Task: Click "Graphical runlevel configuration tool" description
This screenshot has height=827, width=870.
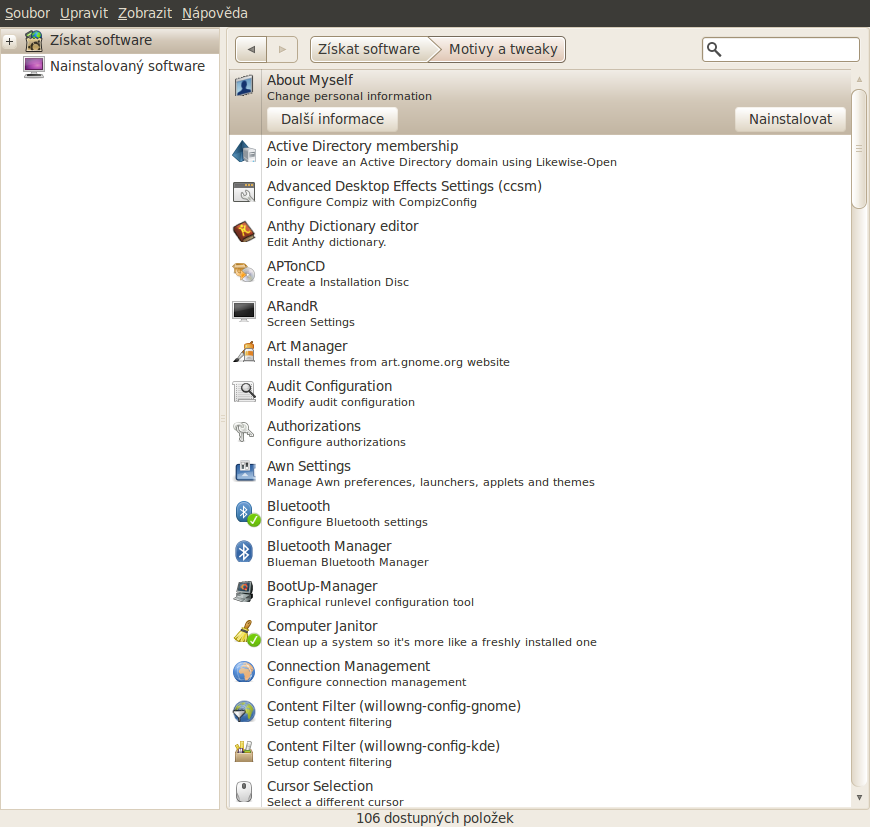Action: pos(370,602)
